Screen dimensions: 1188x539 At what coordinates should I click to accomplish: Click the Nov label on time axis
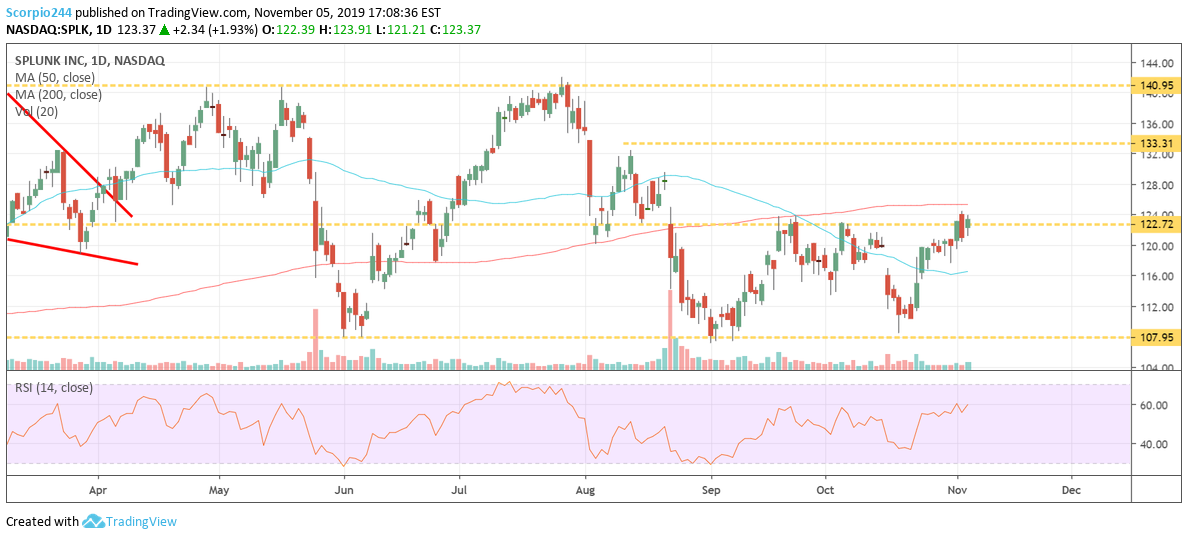coord(957,491)
